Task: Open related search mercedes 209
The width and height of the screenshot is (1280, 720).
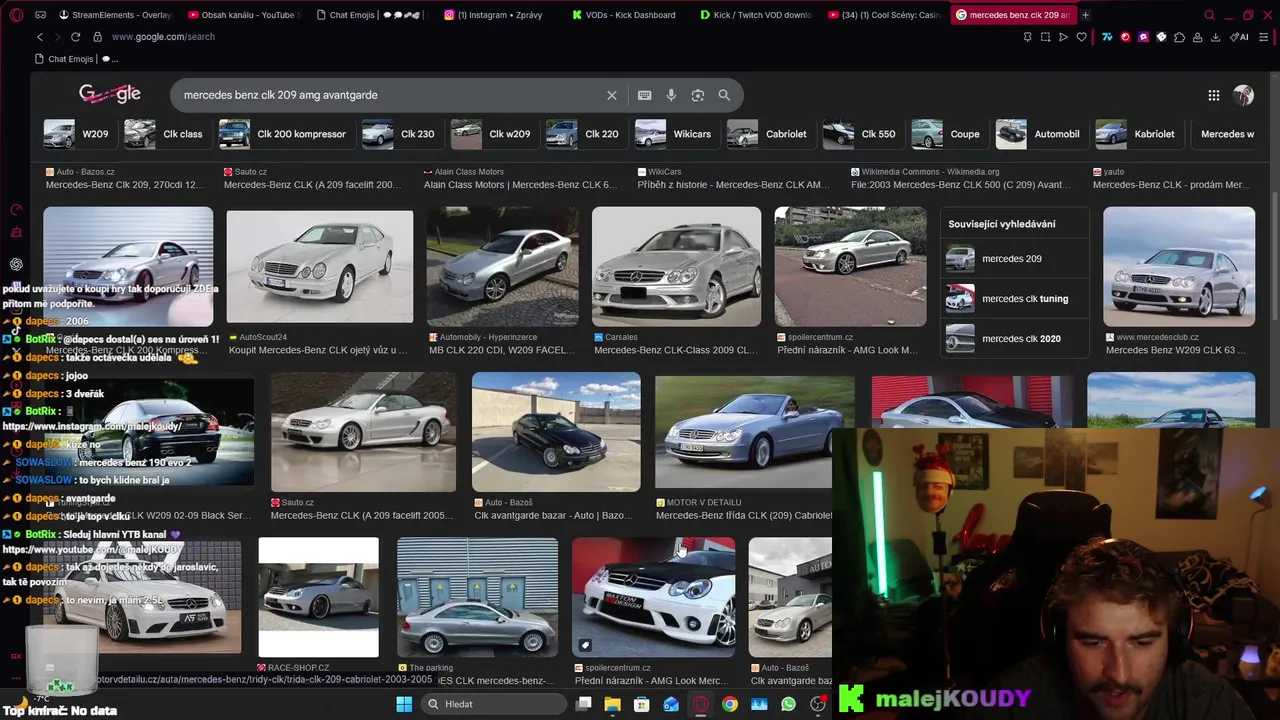Action: 1015,259
